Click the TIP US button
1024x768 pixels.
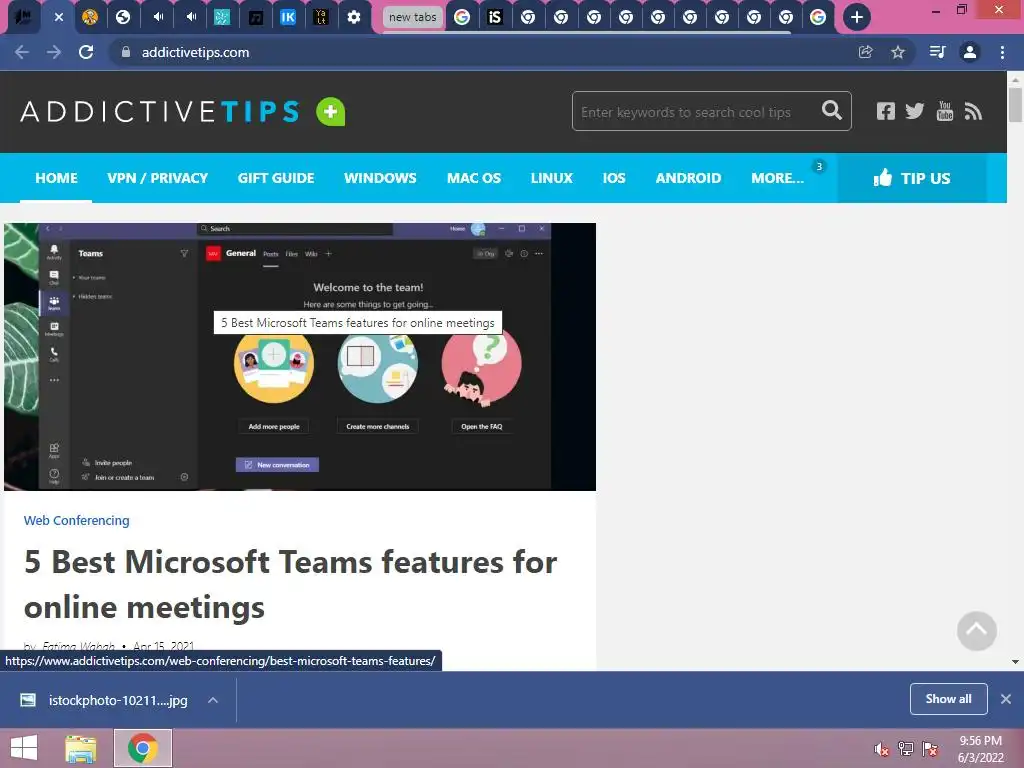tap(912, 178)
